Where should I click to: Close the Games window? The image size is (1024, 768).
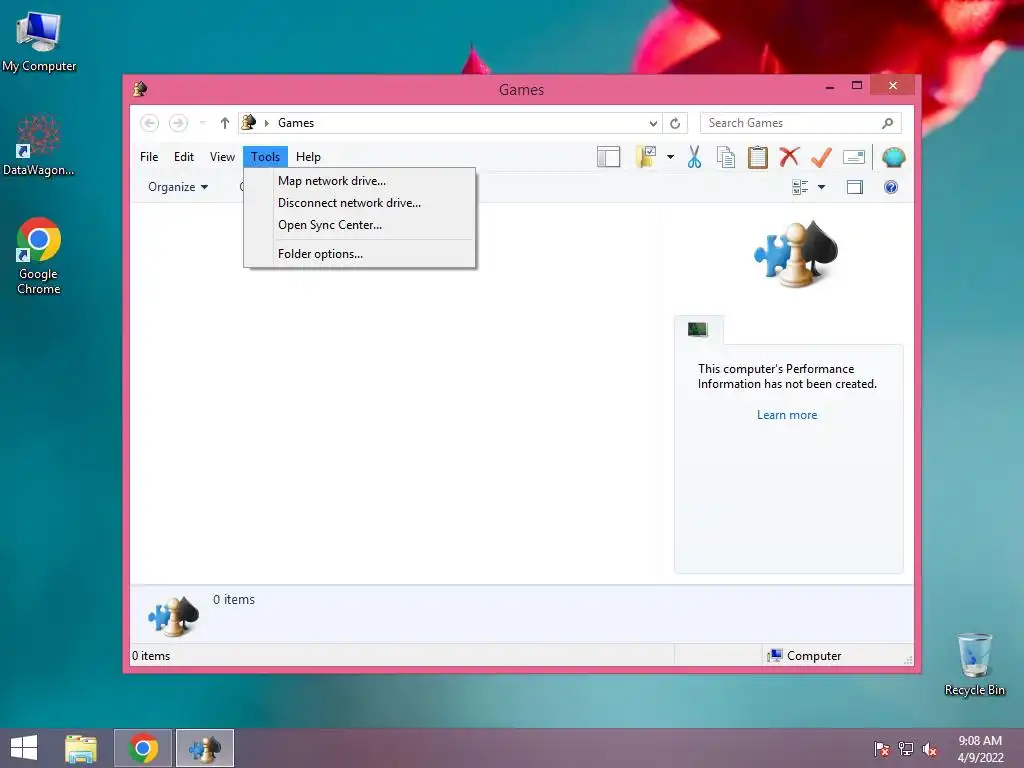point(893,86)
